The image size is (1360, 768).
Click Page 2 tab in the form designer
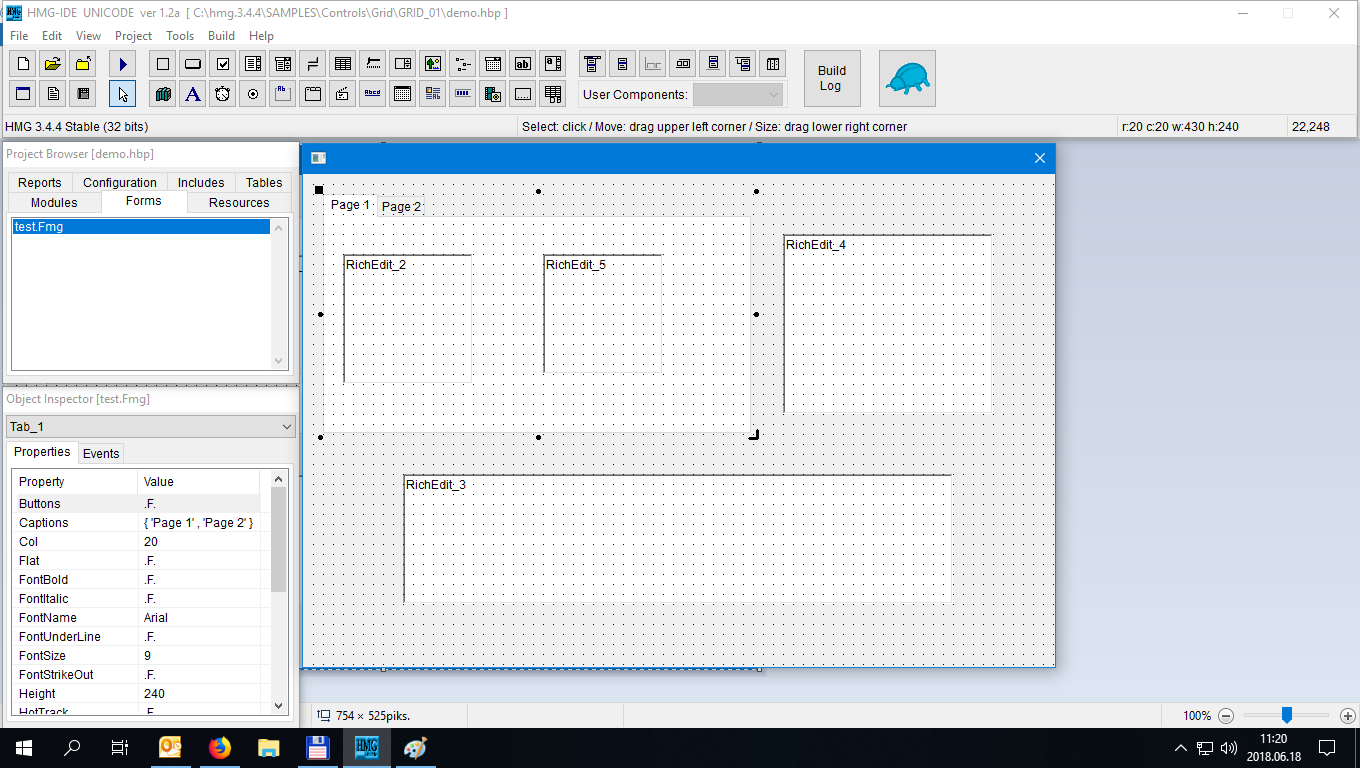(x=402, y=207)
